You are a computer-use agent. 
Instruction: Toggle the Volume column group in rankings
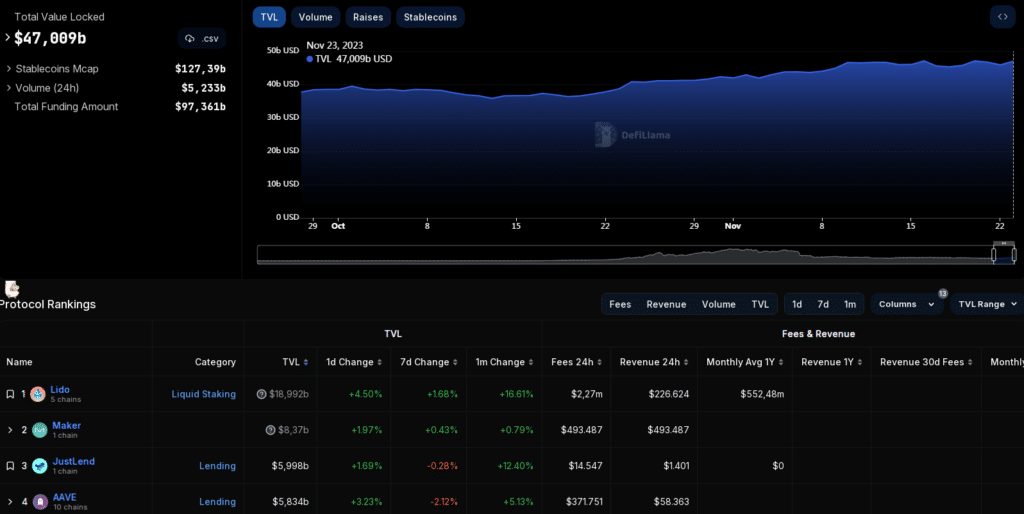[718, 304]
